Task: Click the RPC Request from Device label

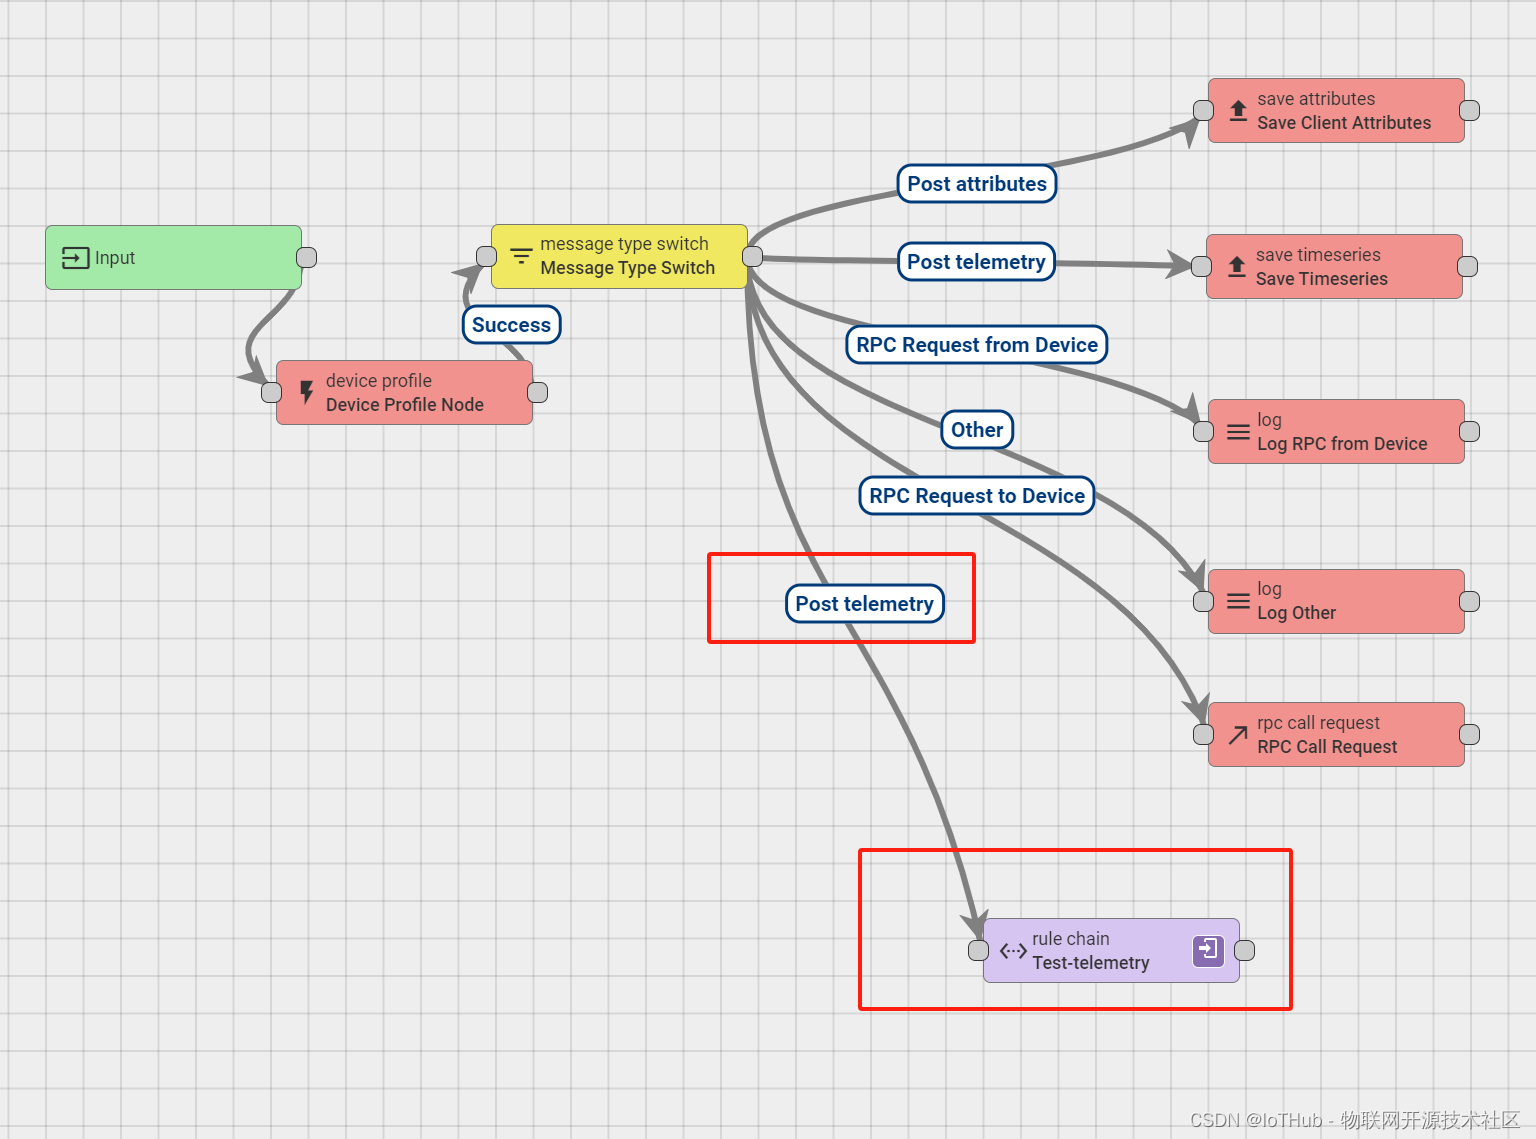Action: tap(977, 345)
